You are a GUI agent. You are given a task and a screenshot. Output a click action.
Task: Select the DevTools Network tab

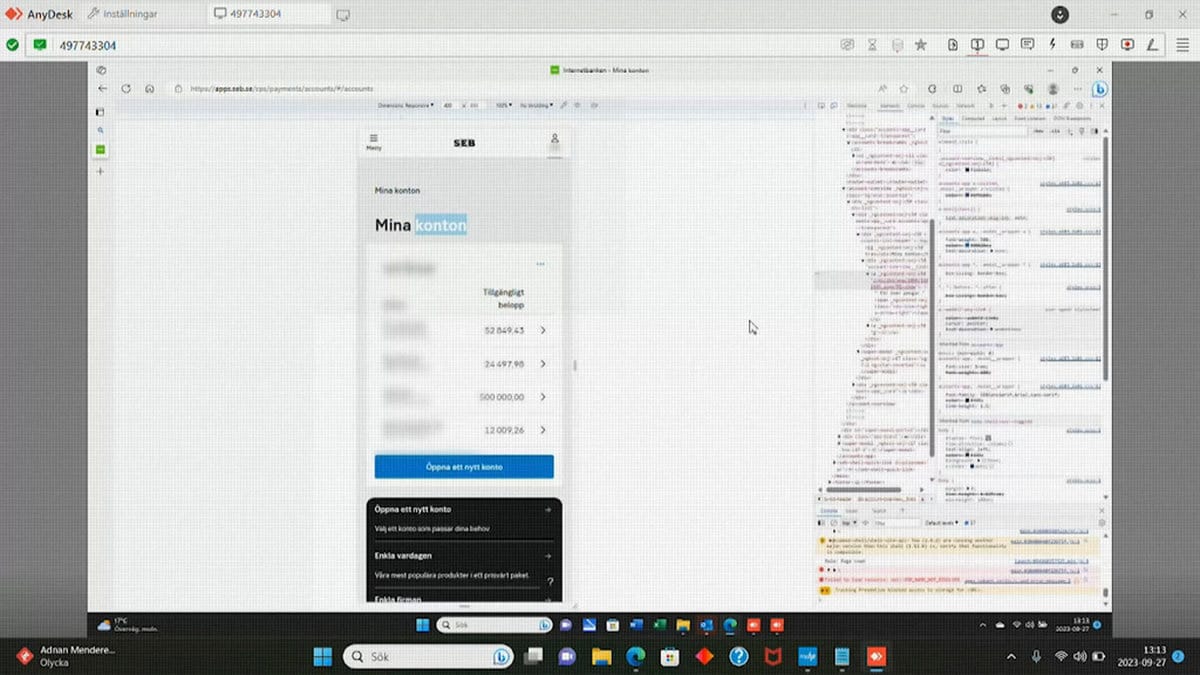[x=966, y=104]
